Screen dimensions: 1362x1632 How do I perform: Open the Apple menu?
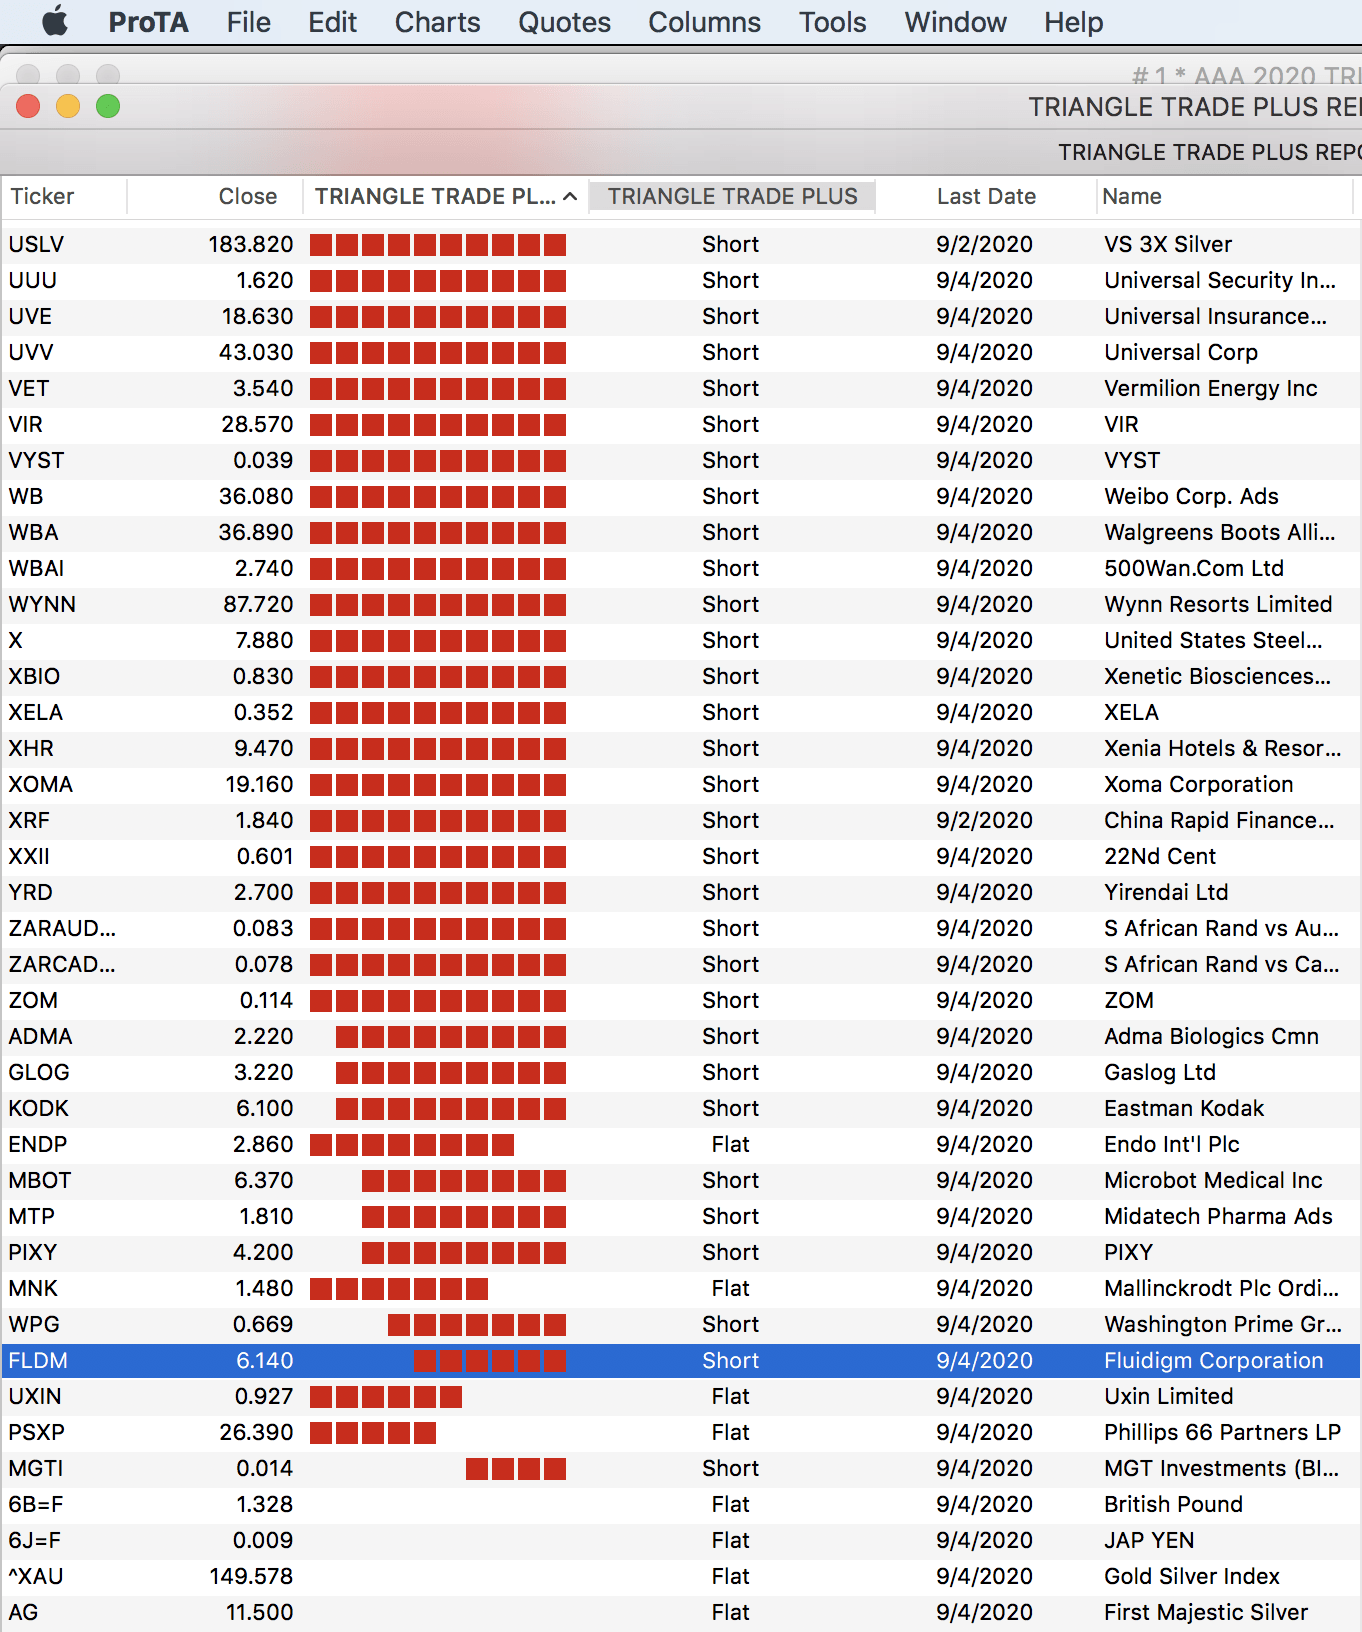tap(55, 21)
